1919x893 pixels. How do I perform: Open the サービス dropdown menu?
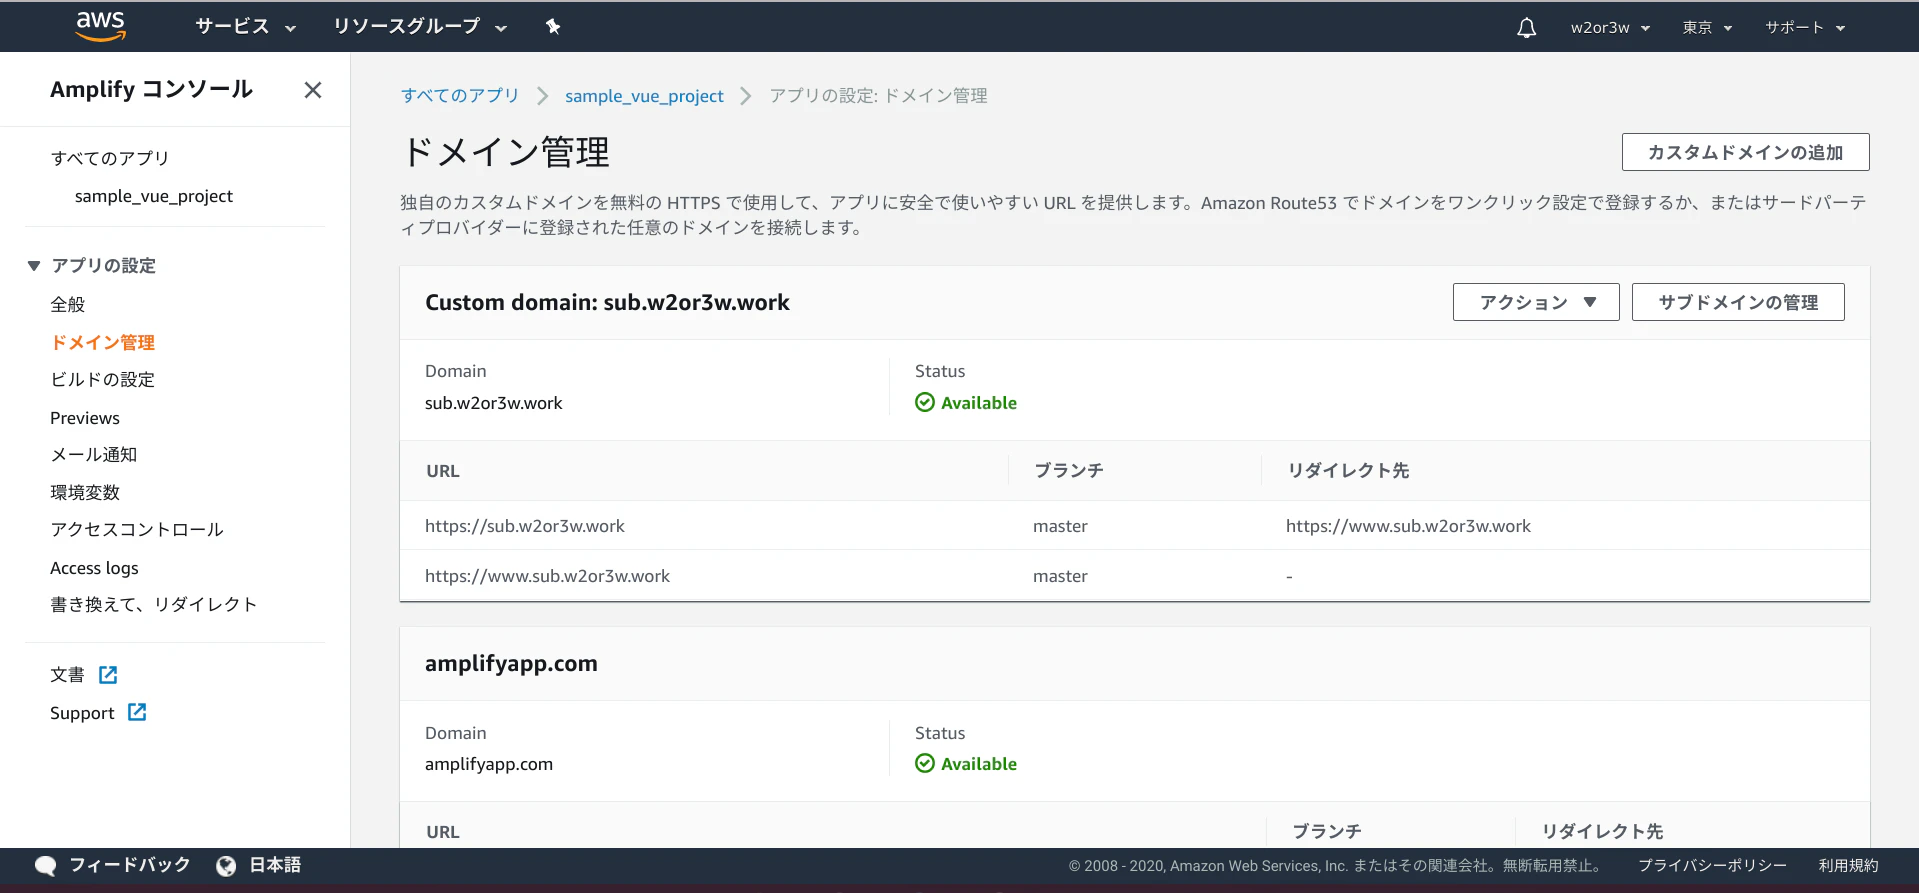246,27
